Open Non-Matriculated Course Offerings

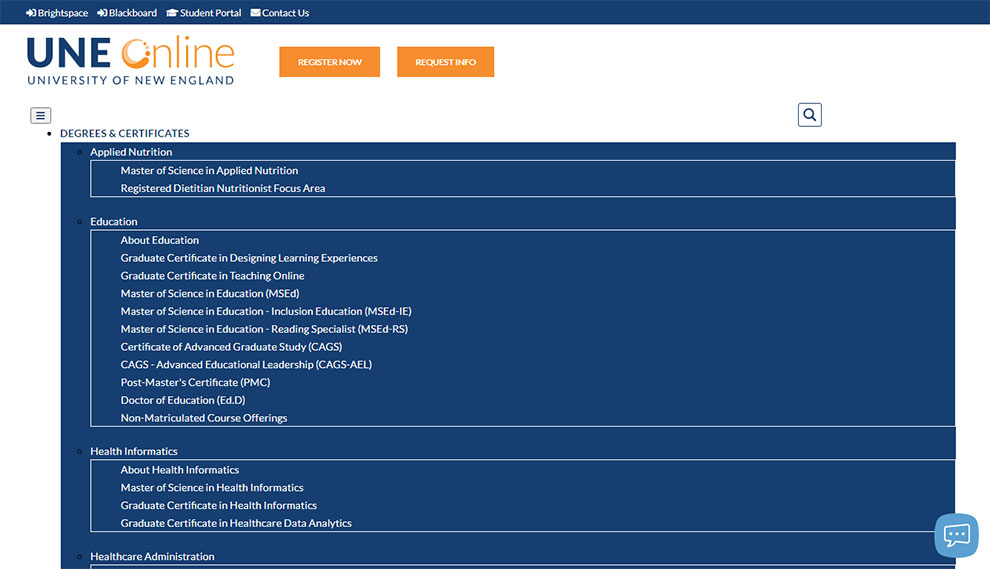coord(204,417)
